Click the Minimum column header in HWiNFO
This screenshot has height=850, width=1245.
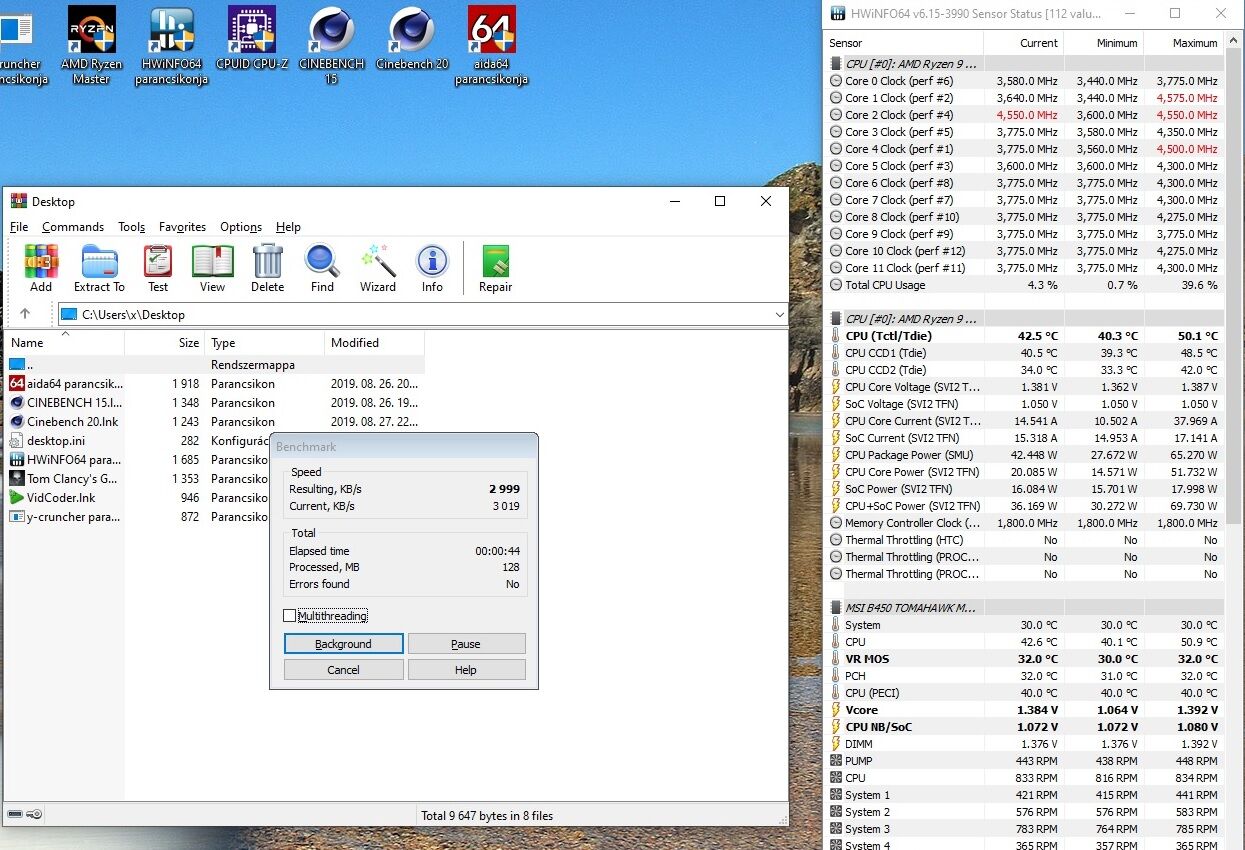coord(1104,43)
